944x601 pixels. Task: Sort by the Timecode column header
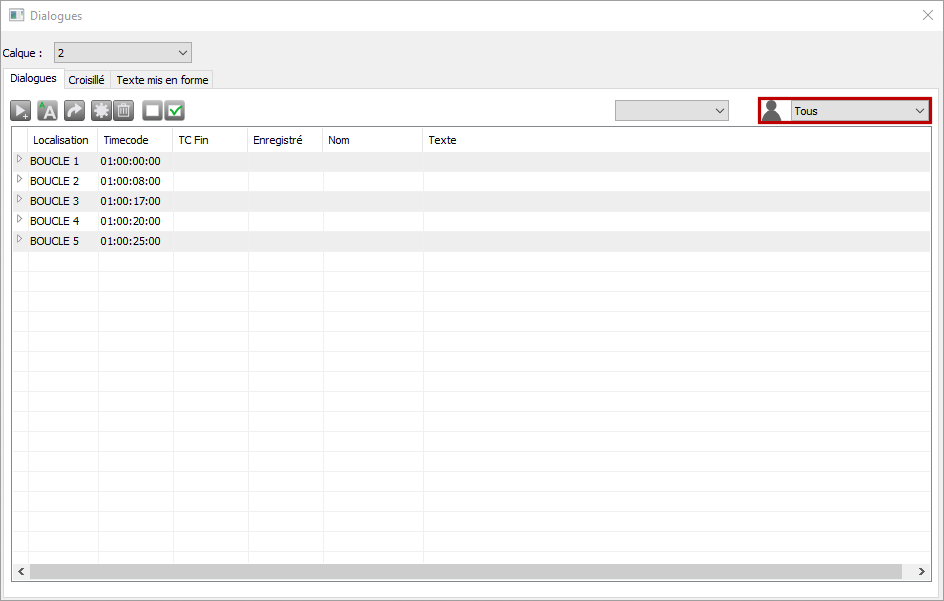point(126,140)
